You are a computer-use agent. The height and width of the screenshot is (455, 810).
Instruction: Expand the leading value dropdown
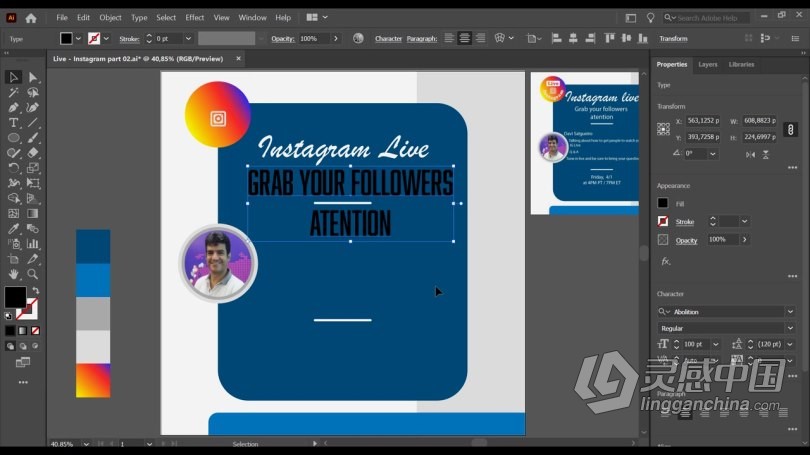790,344
